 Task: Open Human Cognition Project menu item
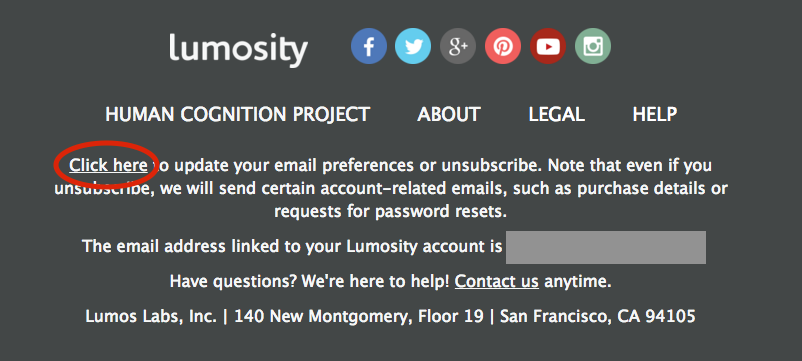pyautogui.click(x=237, y=114)
